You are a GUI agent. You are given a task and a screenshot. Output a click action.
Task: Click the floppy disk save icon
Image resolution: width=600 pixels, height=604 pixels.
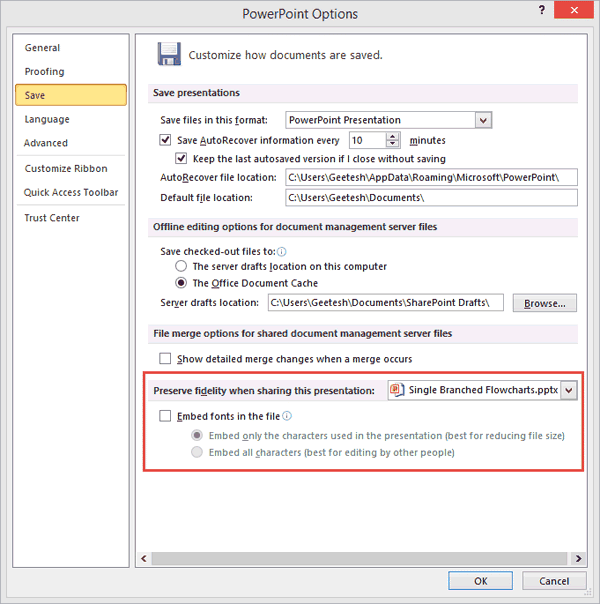click(169, 54)
